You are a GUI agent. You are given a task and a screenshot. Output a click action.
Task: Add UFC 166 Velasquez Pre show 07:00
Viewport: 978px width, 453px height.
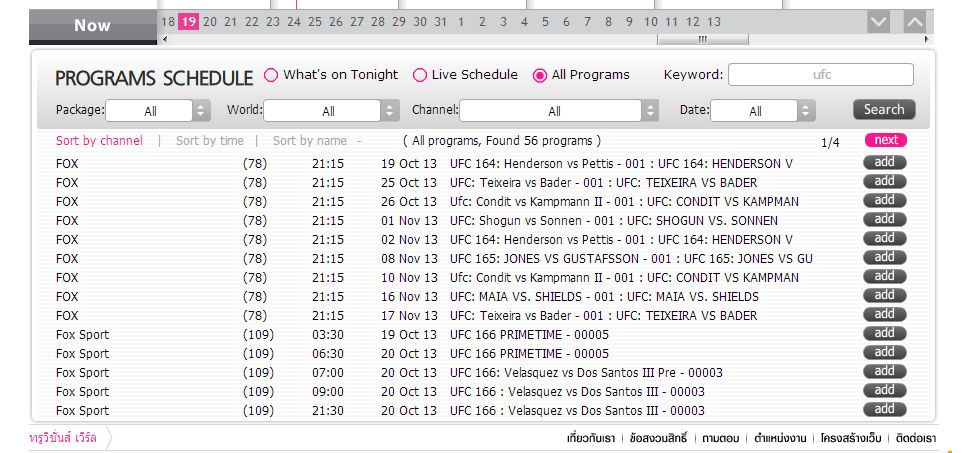coord(884,371)
